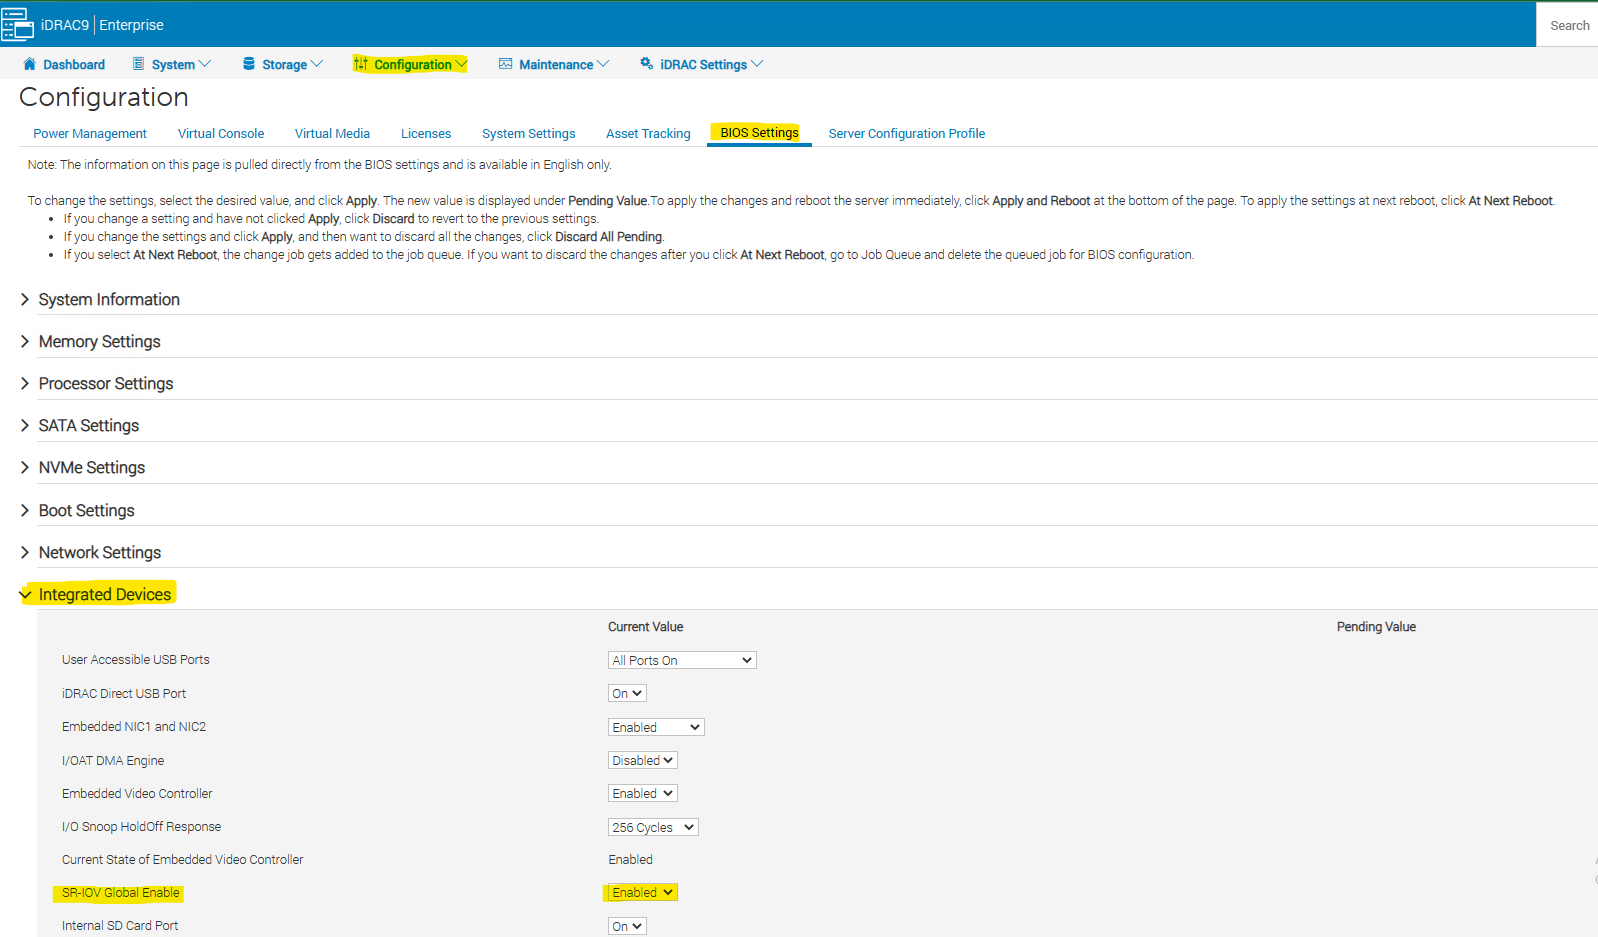
Task: Click the Configuration sliders icon
Action: pos(361,64)
